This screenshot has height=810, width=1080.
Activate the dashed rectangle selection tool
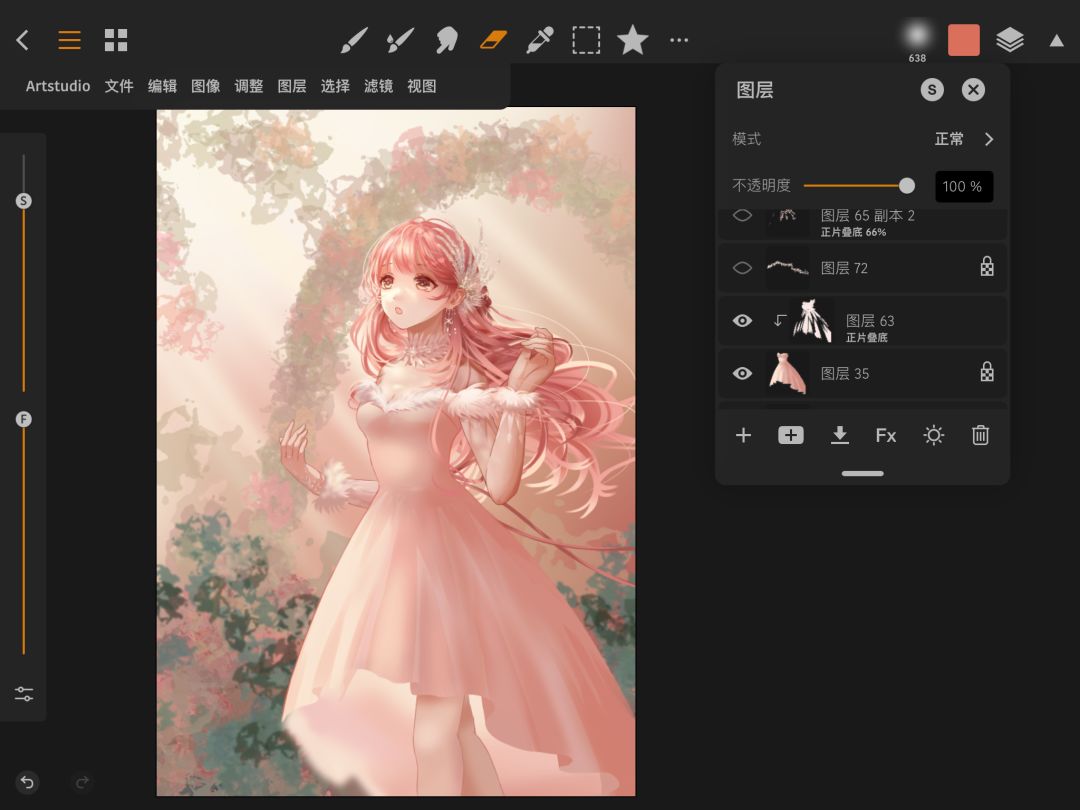pyautogui.click(x=586, y=40)
